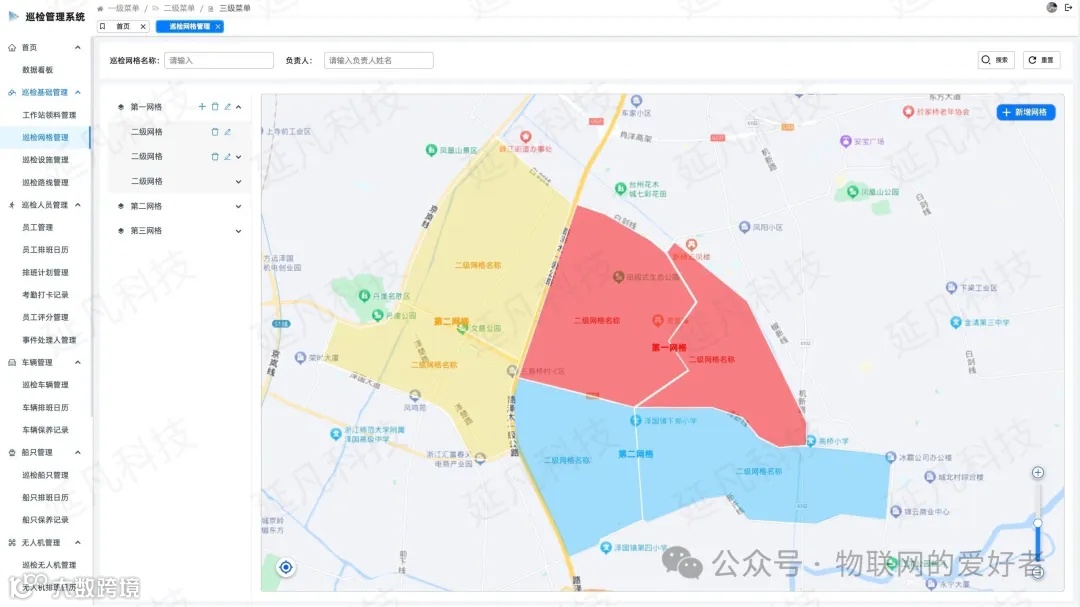The height and width of the screenshot is (607, 1080).
Task: Zoom out with the map minus button
Action: click(1037, 573)
